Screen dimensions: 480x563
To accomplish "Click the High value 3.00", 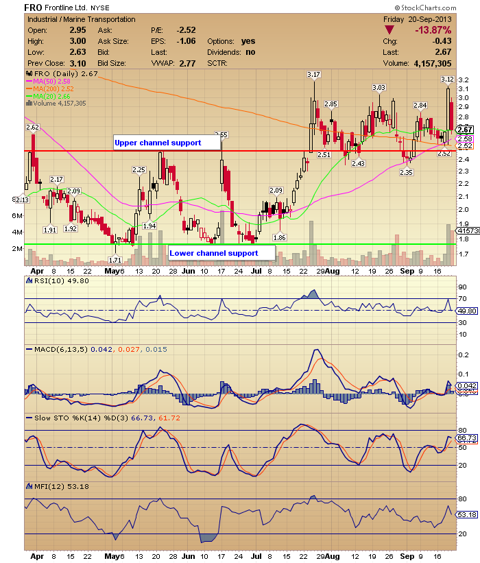I will (x=78, y=41).
